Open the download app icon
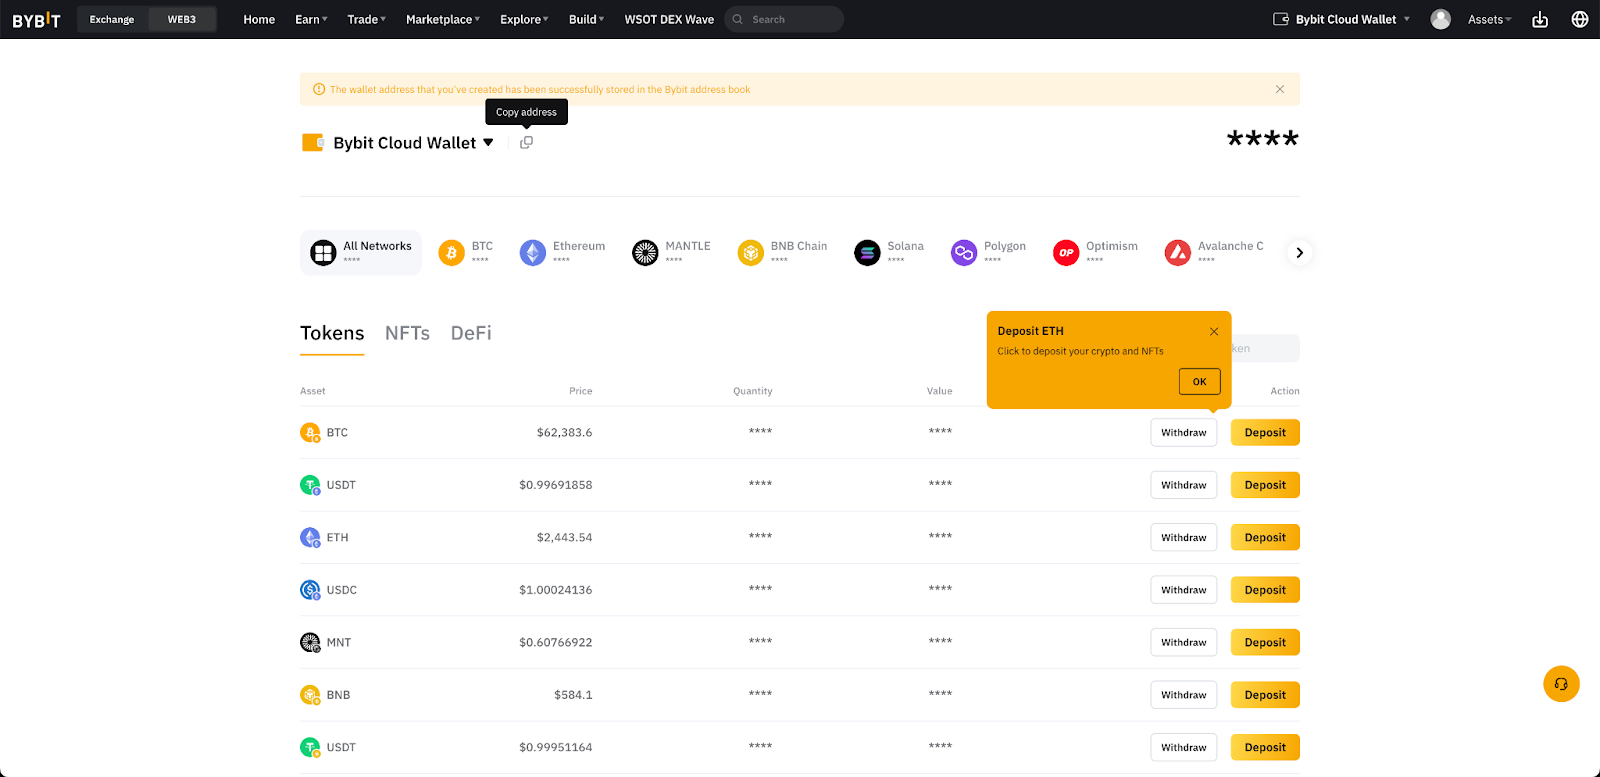The image size is (1600, 777). click(1540, 19)
